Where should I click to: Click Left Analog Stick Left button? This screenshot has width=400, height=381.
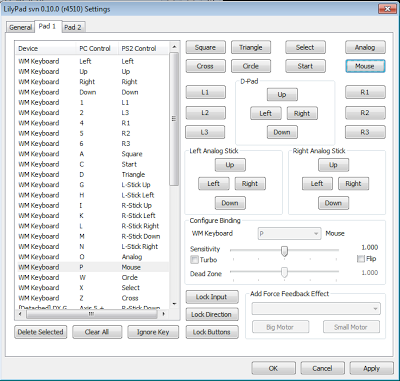point(214,183)
